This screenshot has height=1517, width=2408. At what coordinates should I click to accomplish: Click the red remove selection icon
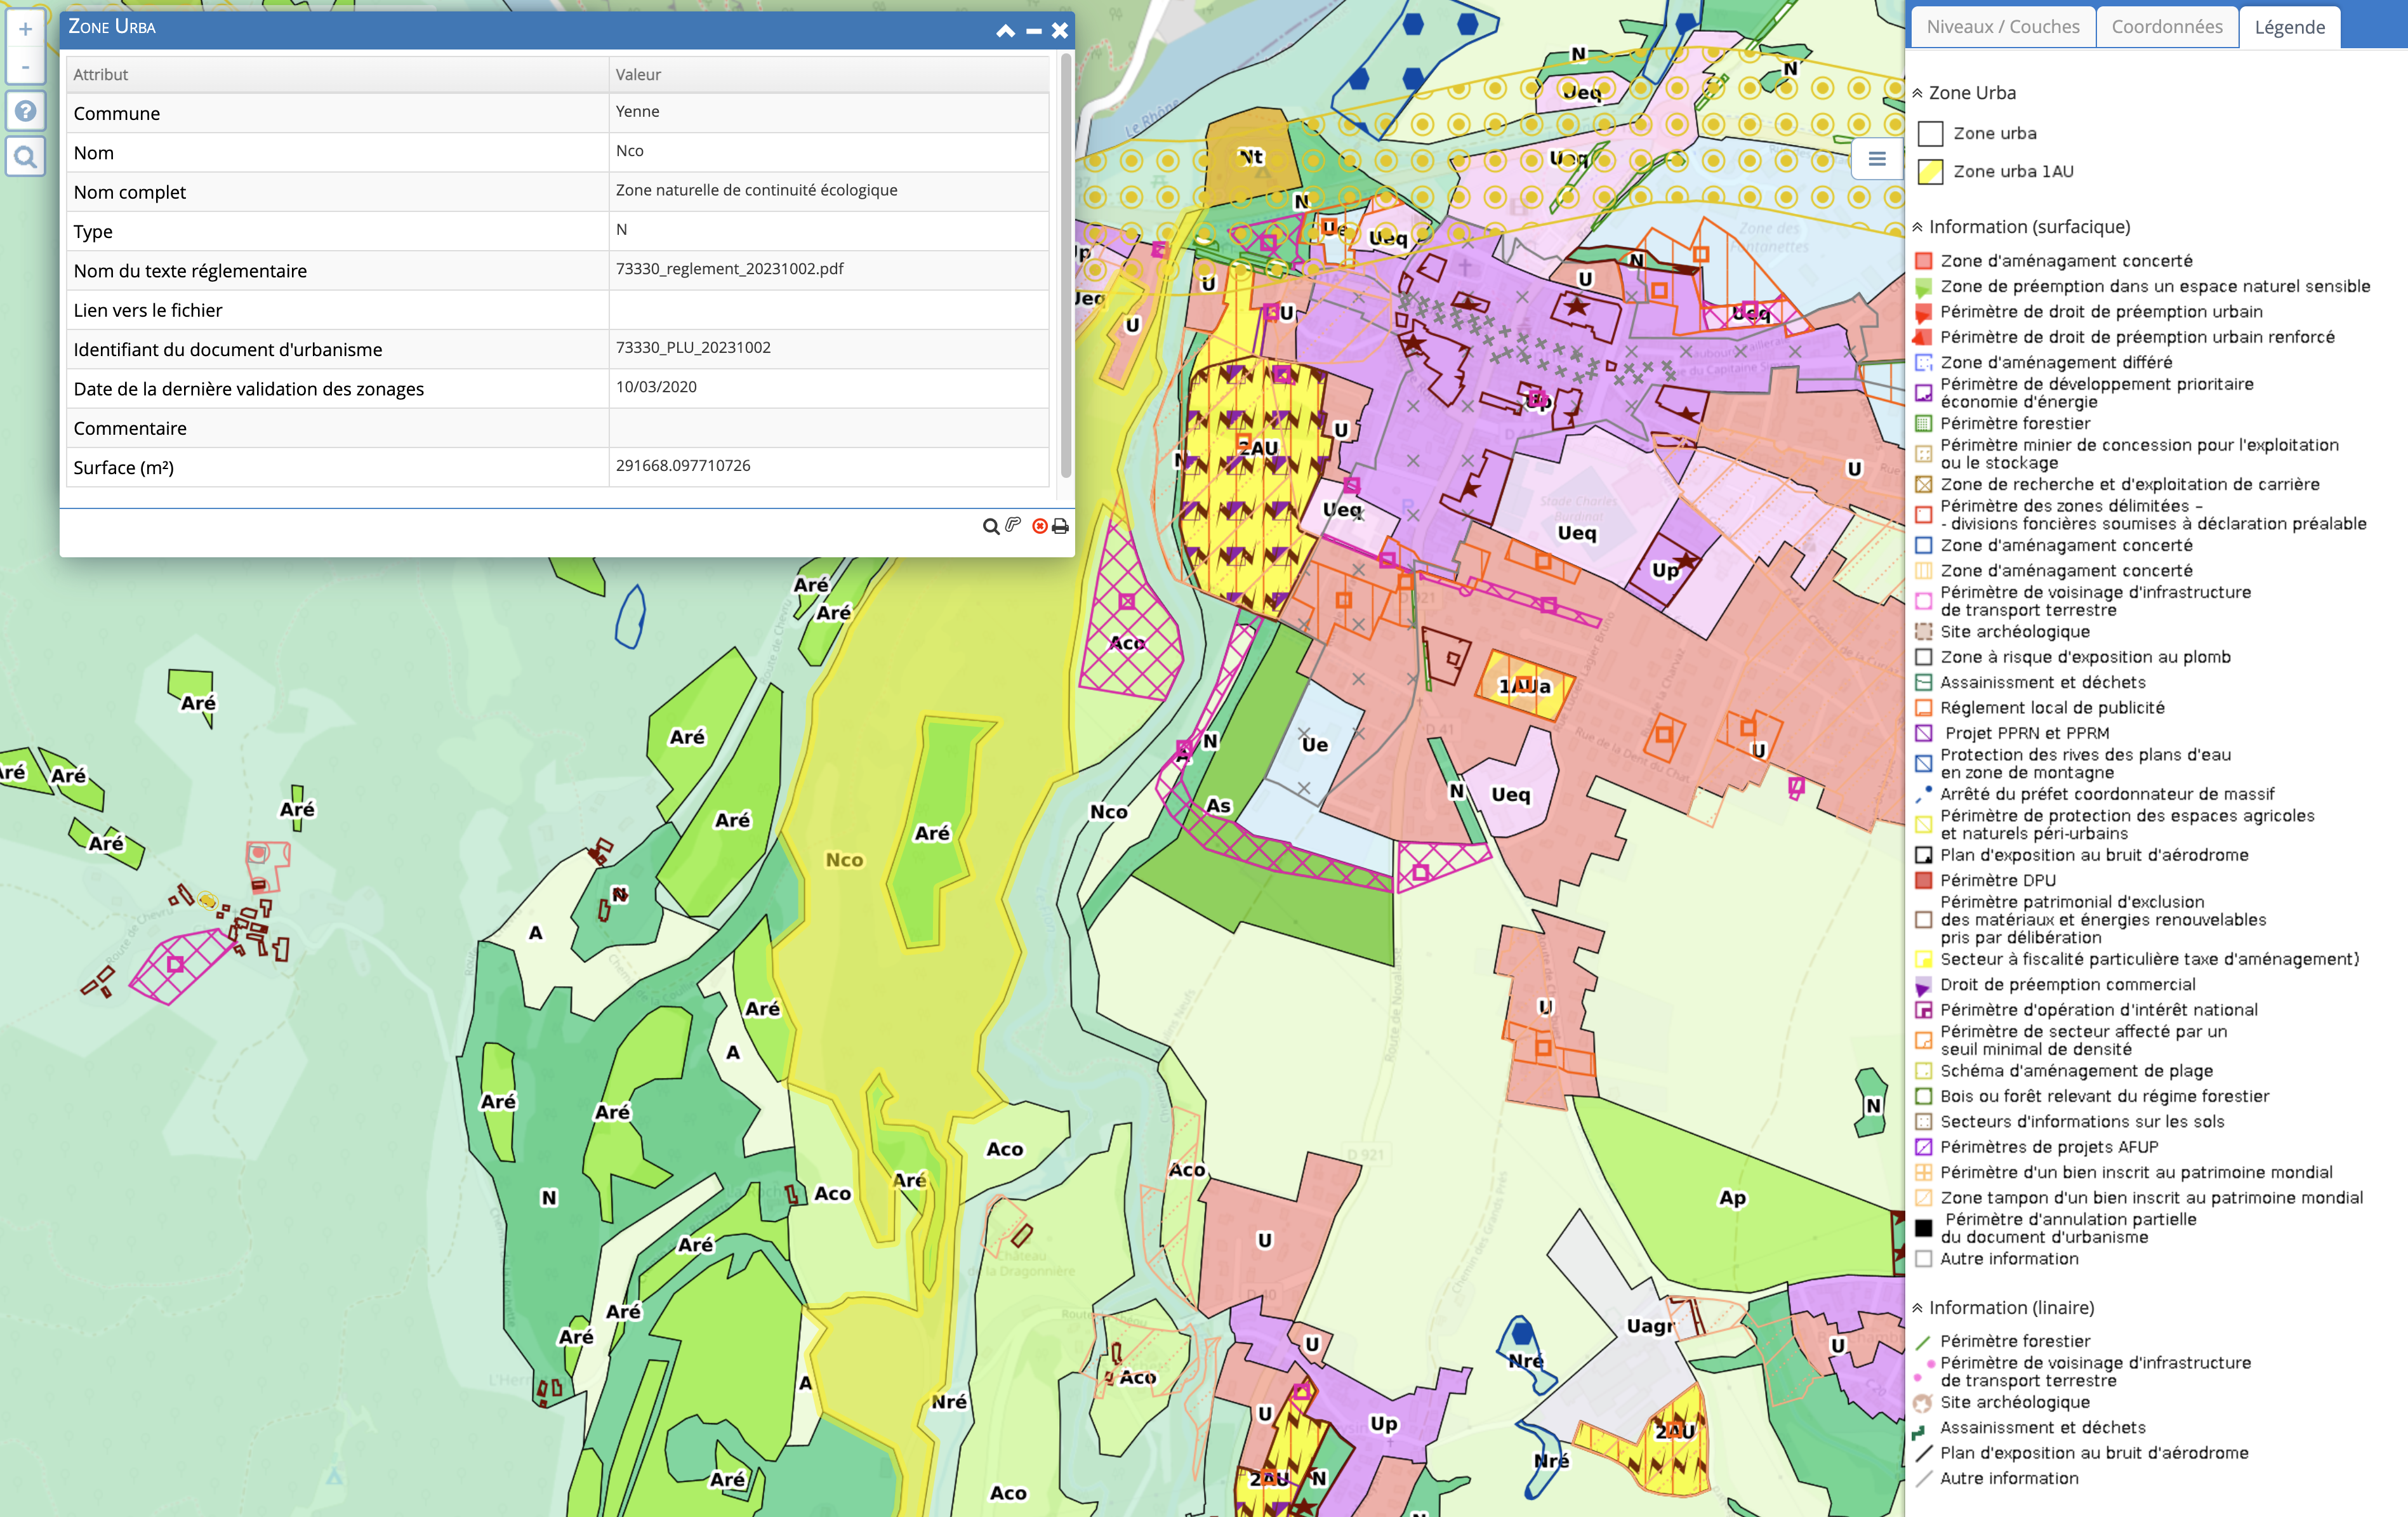[x=1039, y=526]
